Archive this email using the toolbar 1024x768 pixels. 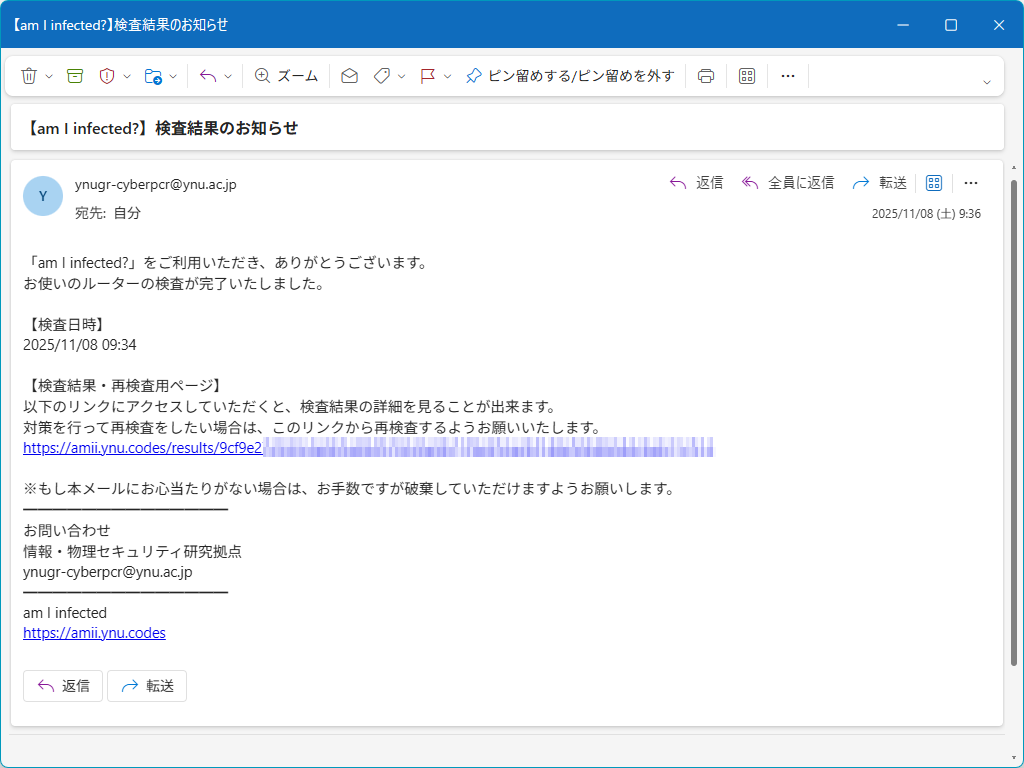click(75, 76)
